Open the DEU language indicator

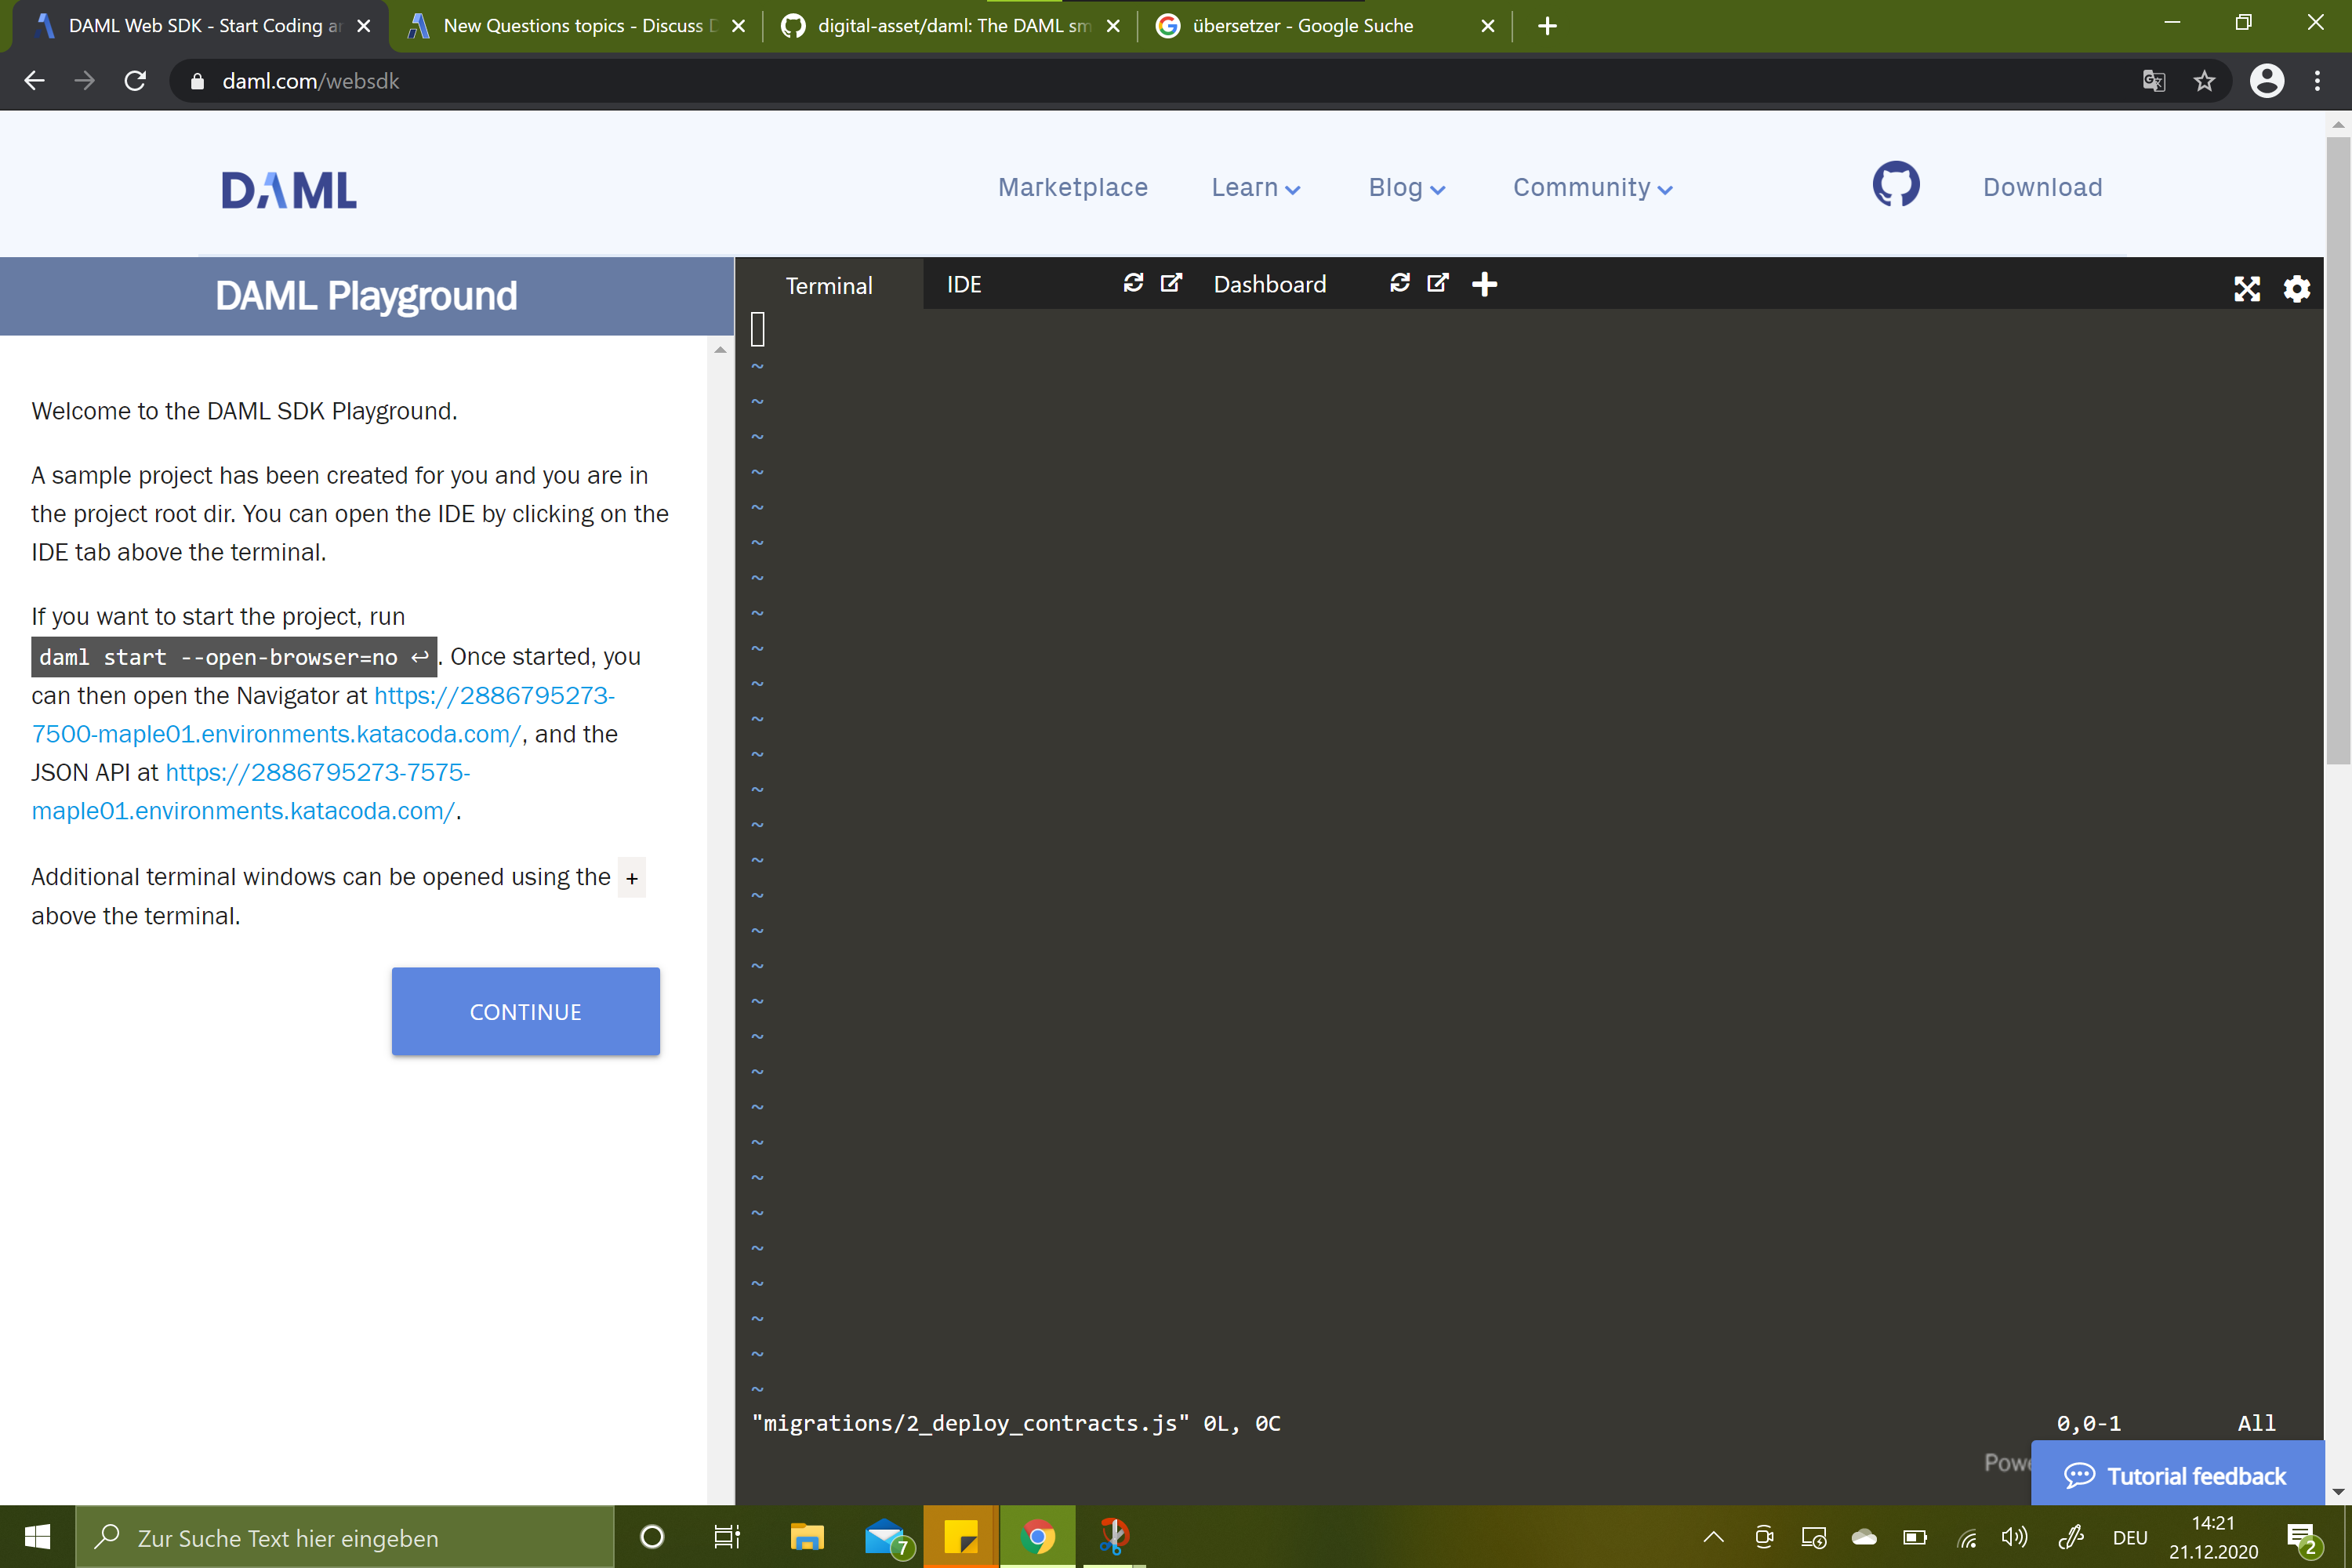(x=2130, y=1537)
